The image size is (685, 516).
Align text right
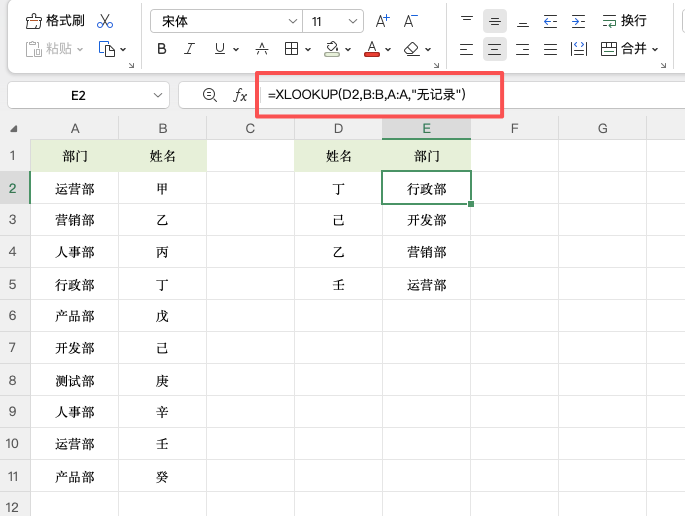coord(522,49)
